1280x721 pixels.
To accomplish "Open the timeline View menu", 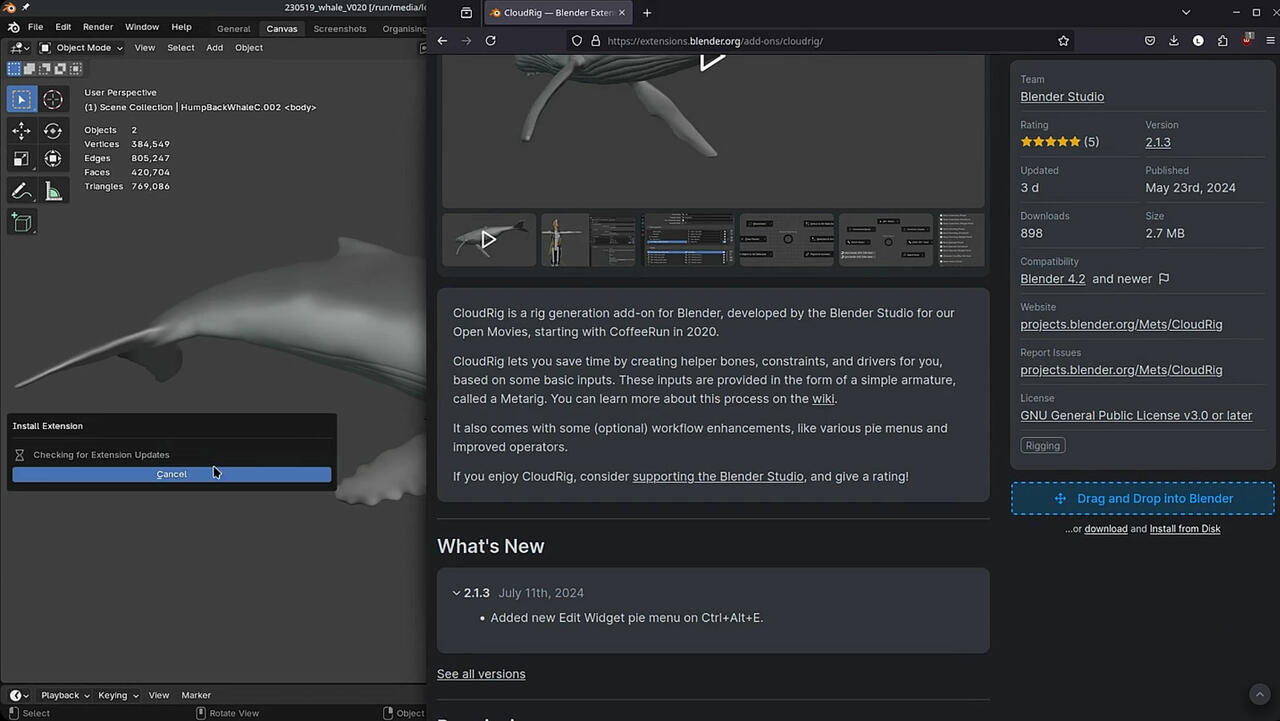I will point(159,695).
